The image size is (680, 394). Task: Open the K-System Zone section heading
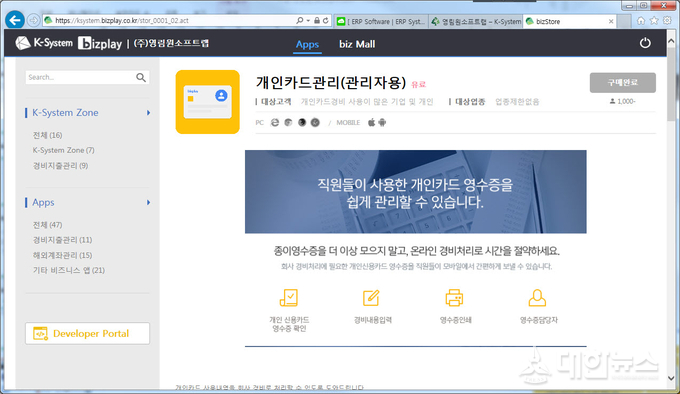(65, 113)
